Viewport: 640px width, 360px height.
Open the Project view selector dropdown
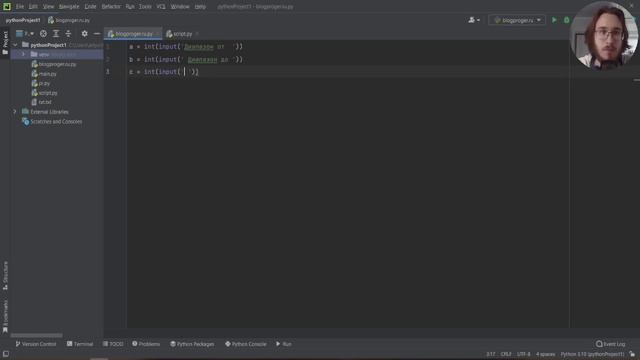[x=24, y=33]
